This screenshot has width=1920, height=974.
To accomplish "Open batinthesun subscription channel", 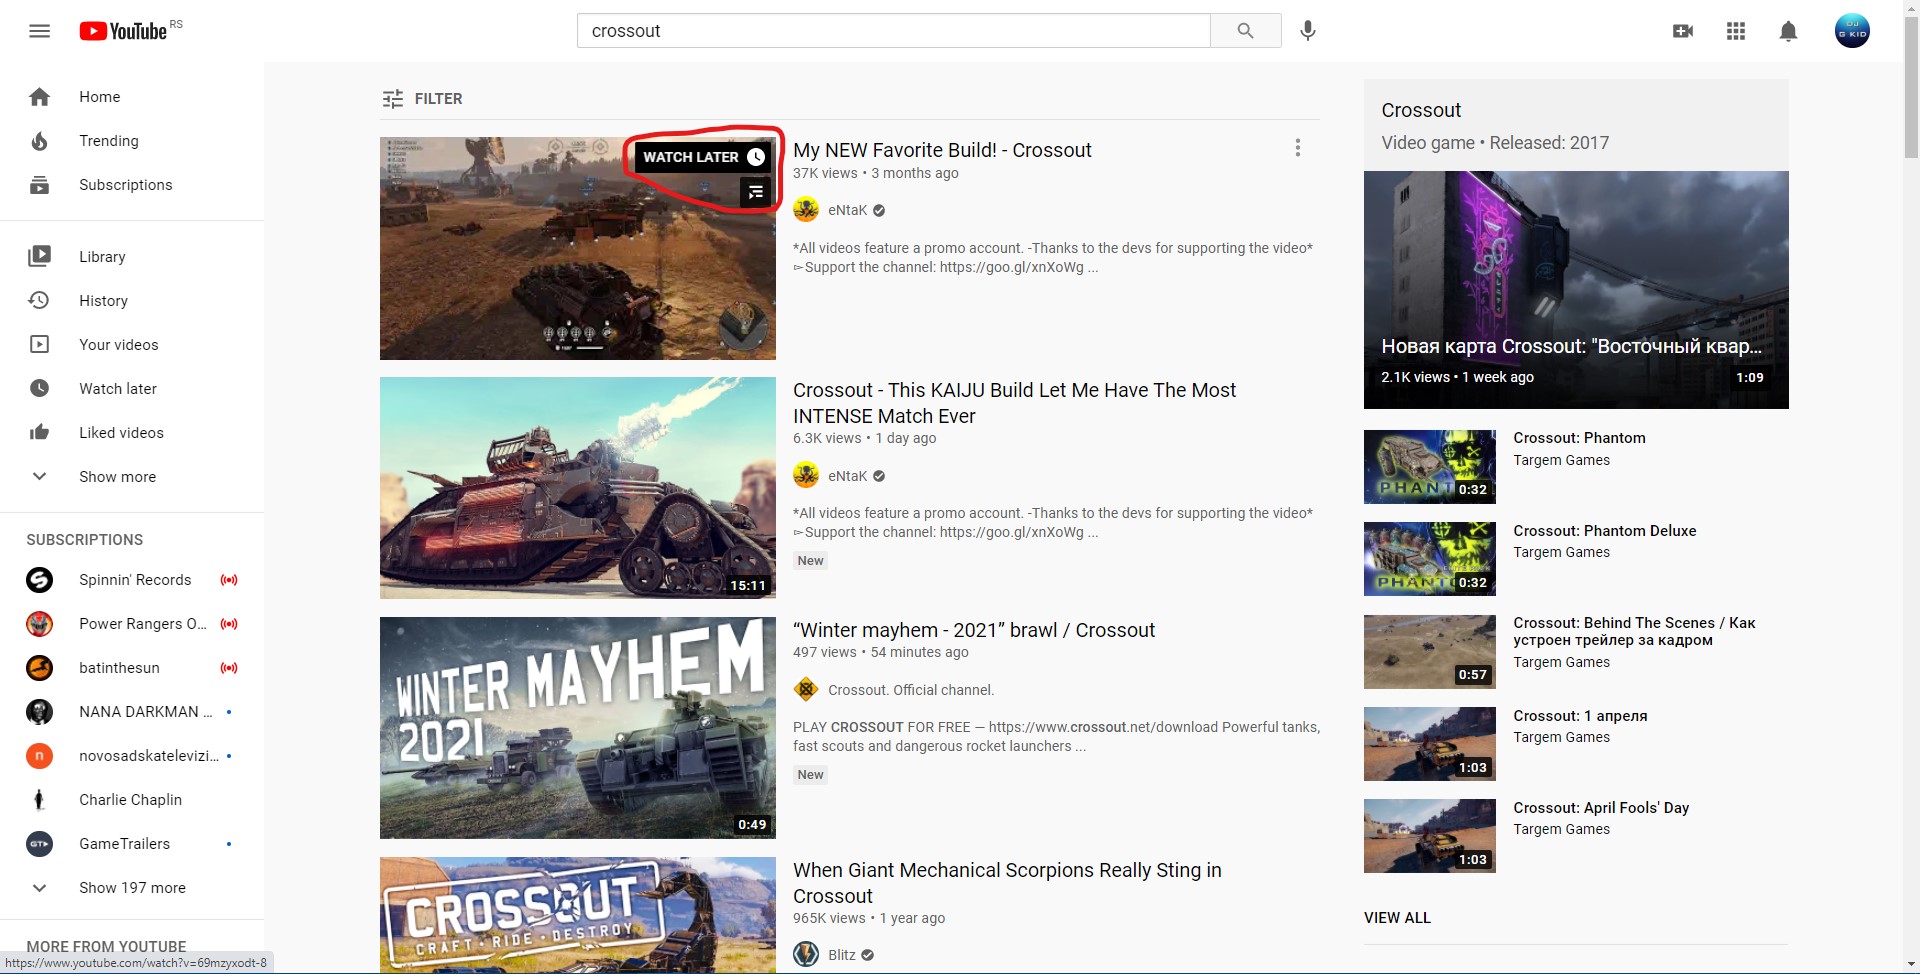I will (132, 668).
